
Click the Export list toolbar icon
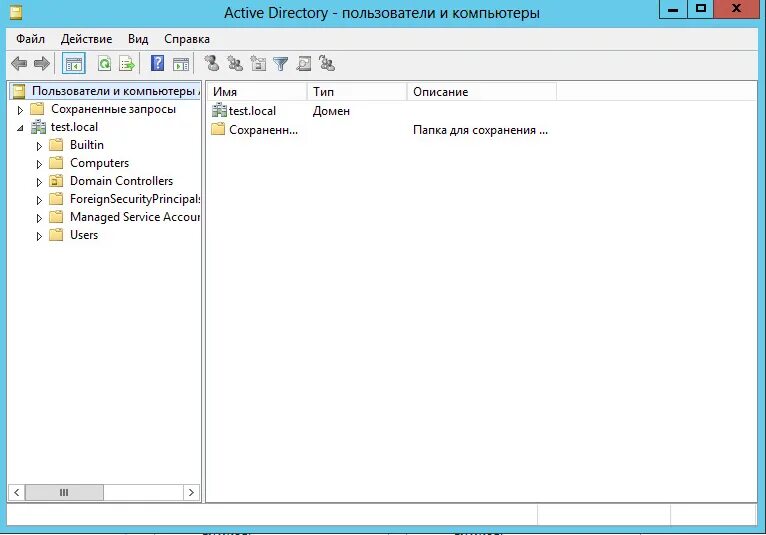coord(127,64)
